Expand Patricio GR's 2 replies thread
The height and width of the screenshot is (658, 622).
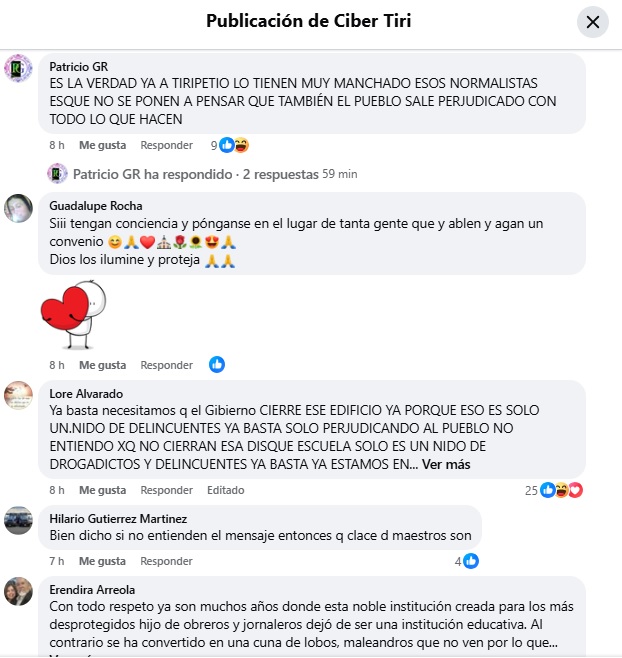[196, 174]
